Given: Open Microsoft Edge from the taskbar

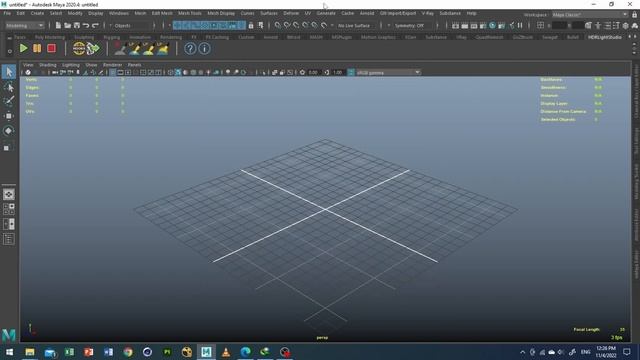Looking at the screenshot, I should tap(245, 352).
